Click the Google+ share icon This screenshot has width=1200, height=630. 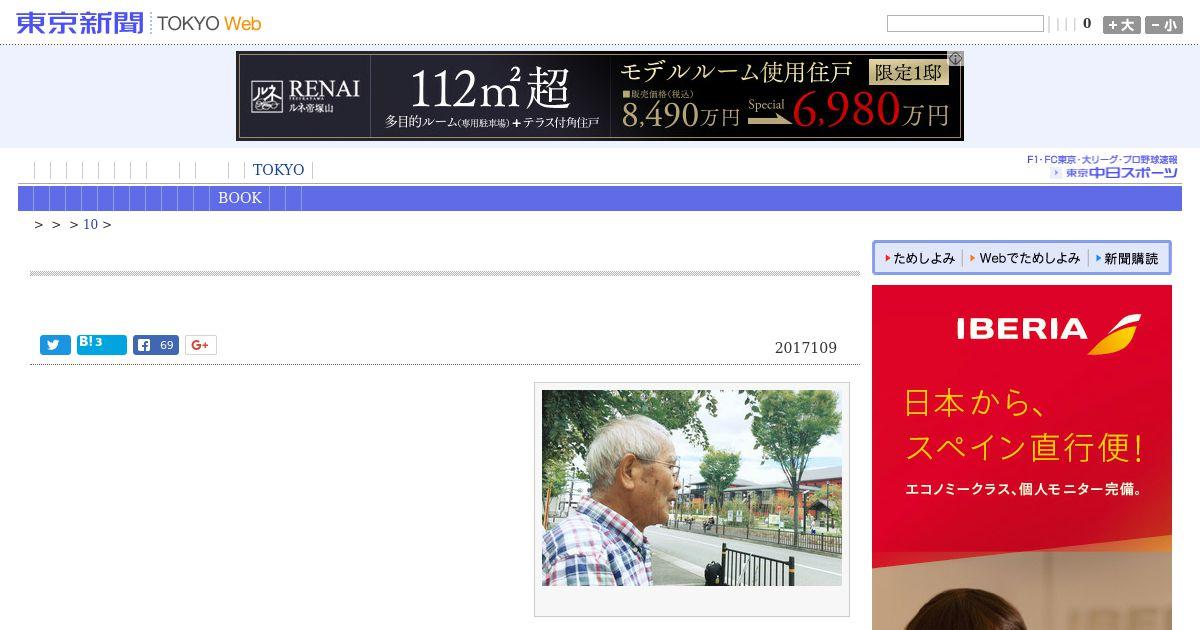(200, 345)
